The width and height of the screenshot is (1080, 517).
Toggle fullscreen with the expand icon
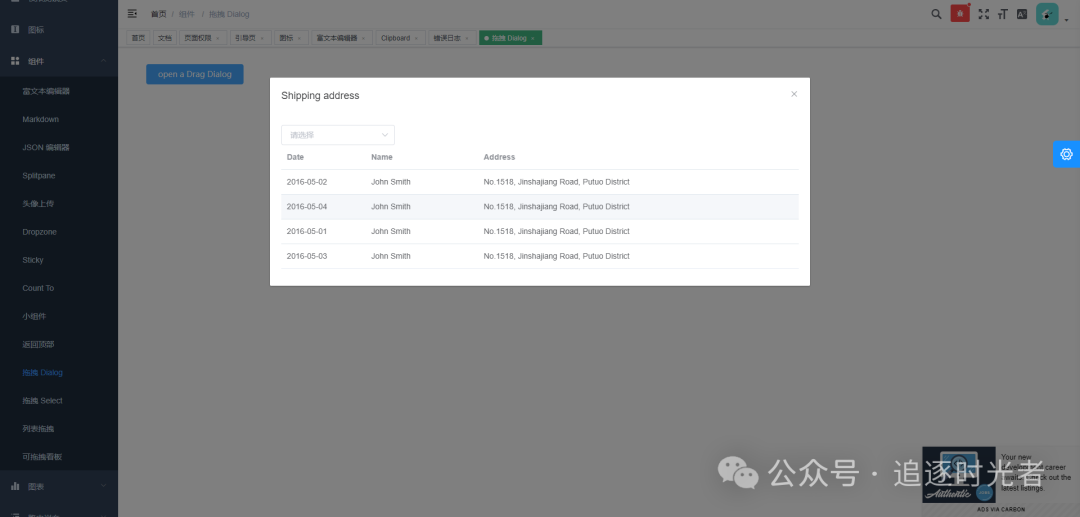point(984,14)
